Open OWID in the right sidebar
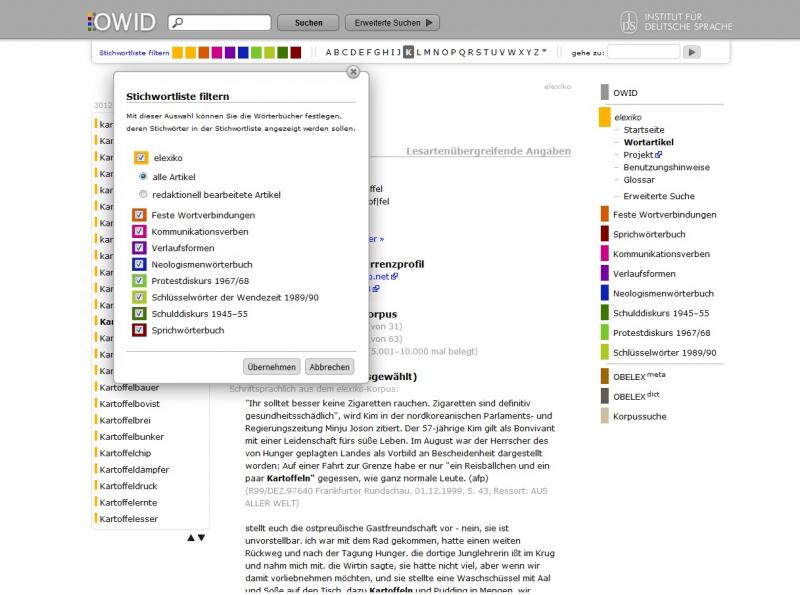The image size is (800, 595). click(626, 93)
